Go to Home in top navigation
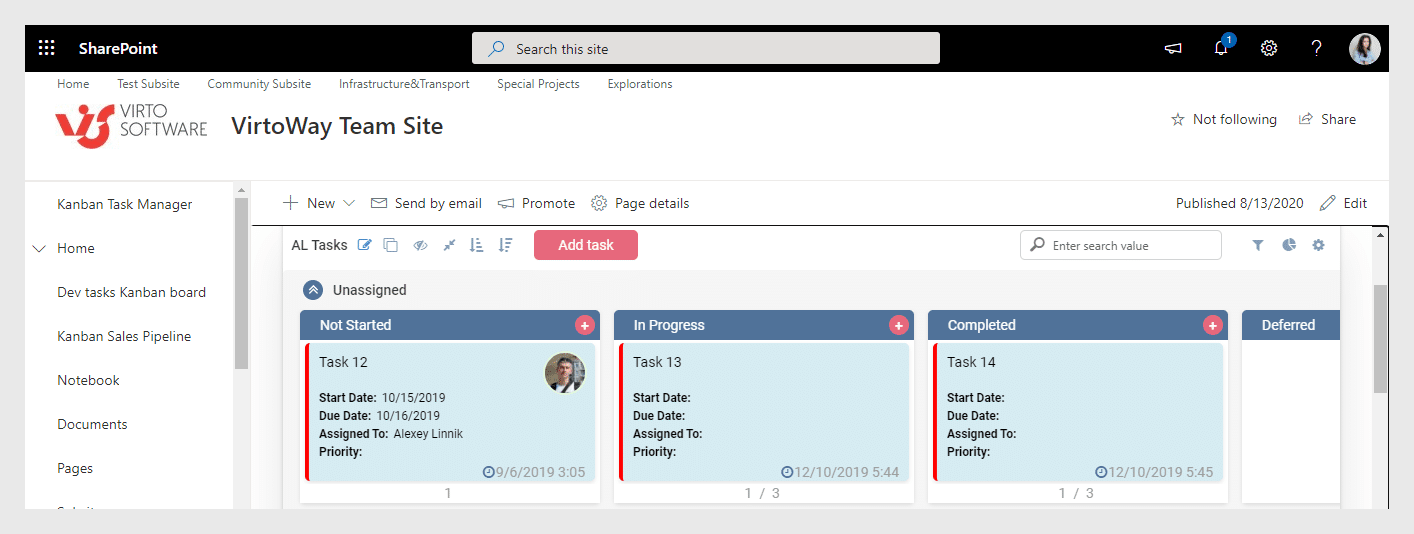The height and width of the screenshot is (534, 1414). point(73,84)
